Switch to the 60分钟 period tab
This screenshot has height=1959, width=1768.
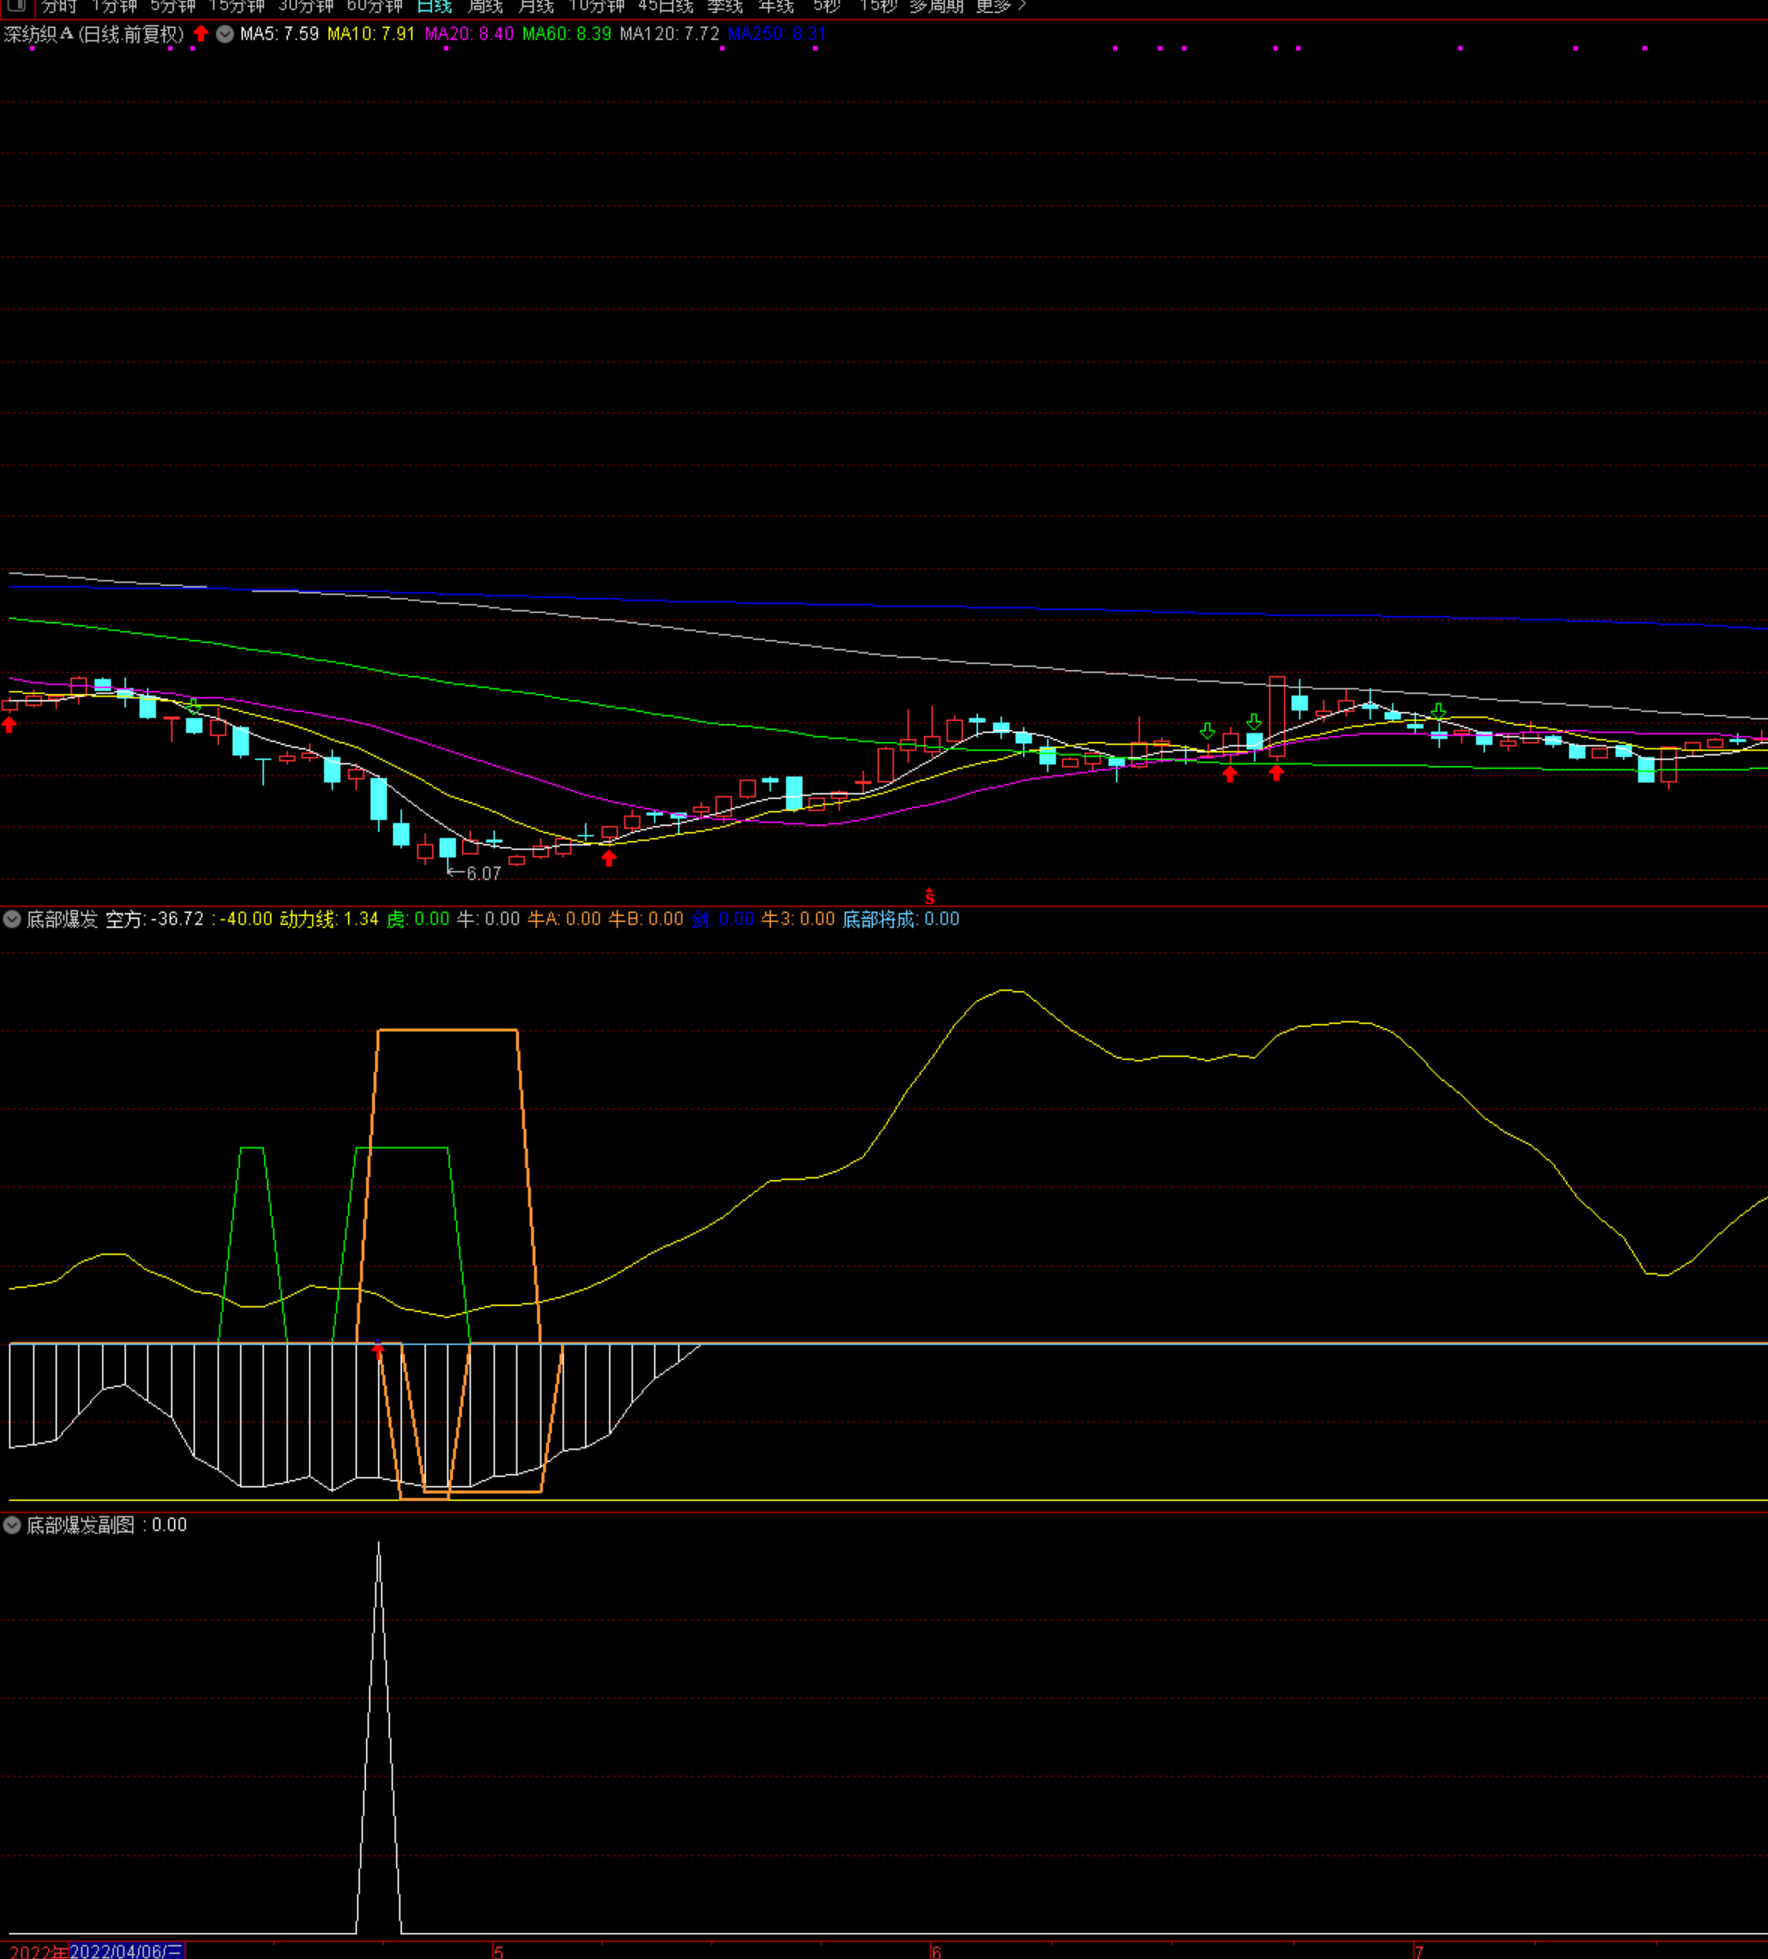point(375,6)
